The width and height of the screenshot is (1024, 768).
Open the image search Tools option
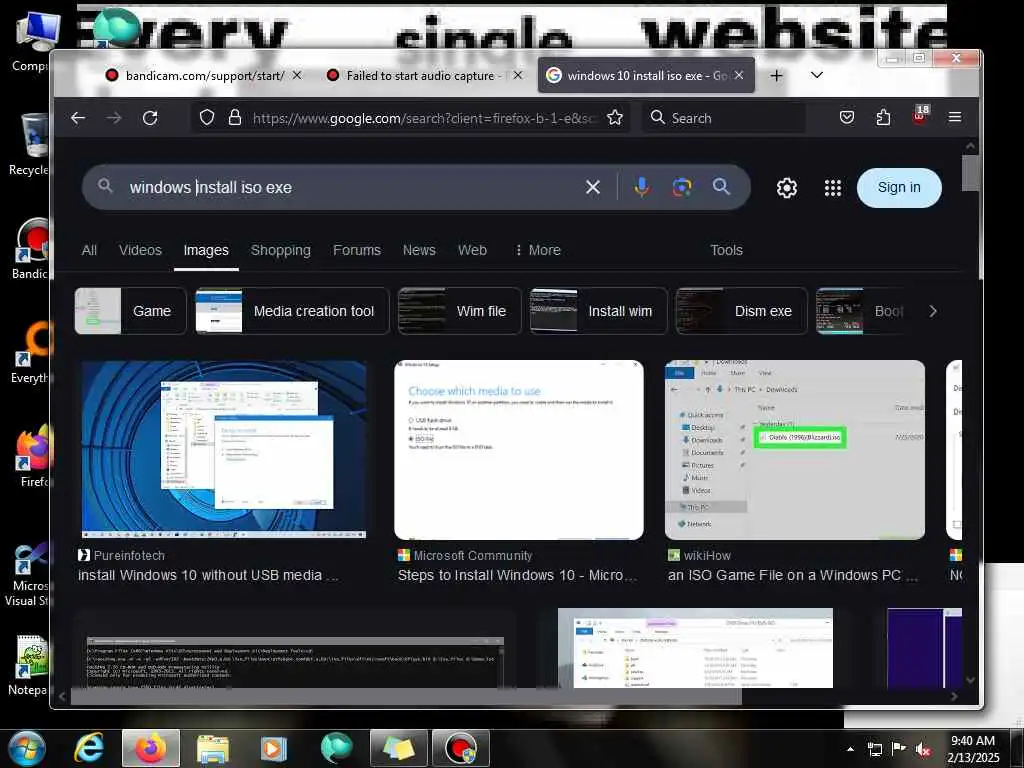pos(726,250)
